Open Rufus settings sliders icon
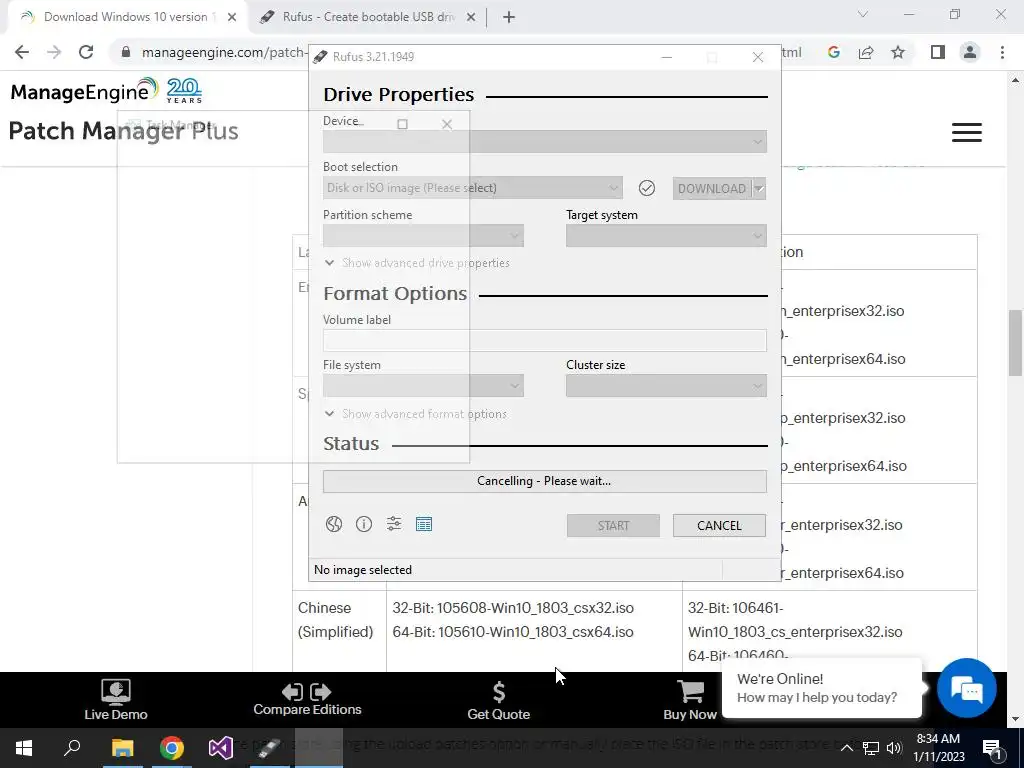The height and width of the screenshot is (768, 1024). tap(394, 524)
